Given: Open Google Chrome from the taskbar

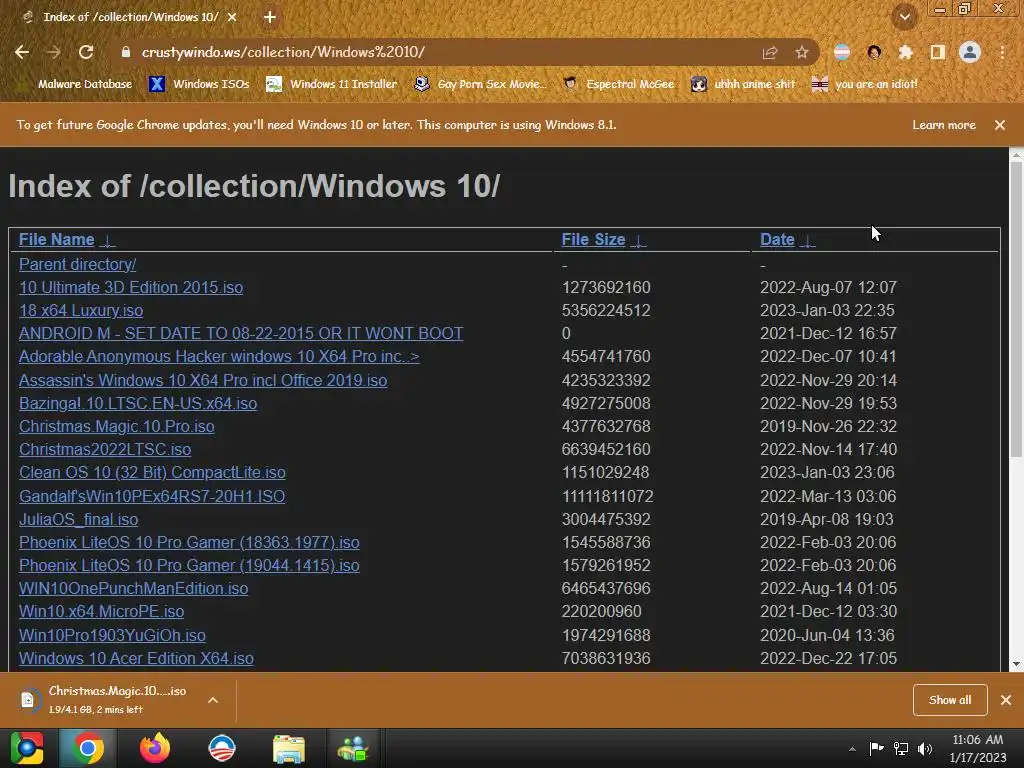Looking at the screenshot, I should pyautogui.click(x=88, y=748).
